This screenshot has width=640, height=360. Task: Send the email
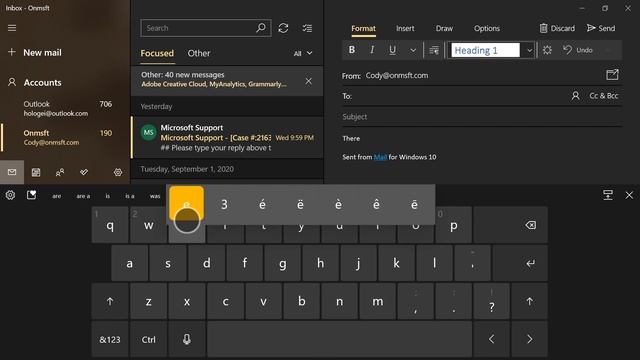tap(601, 28)
